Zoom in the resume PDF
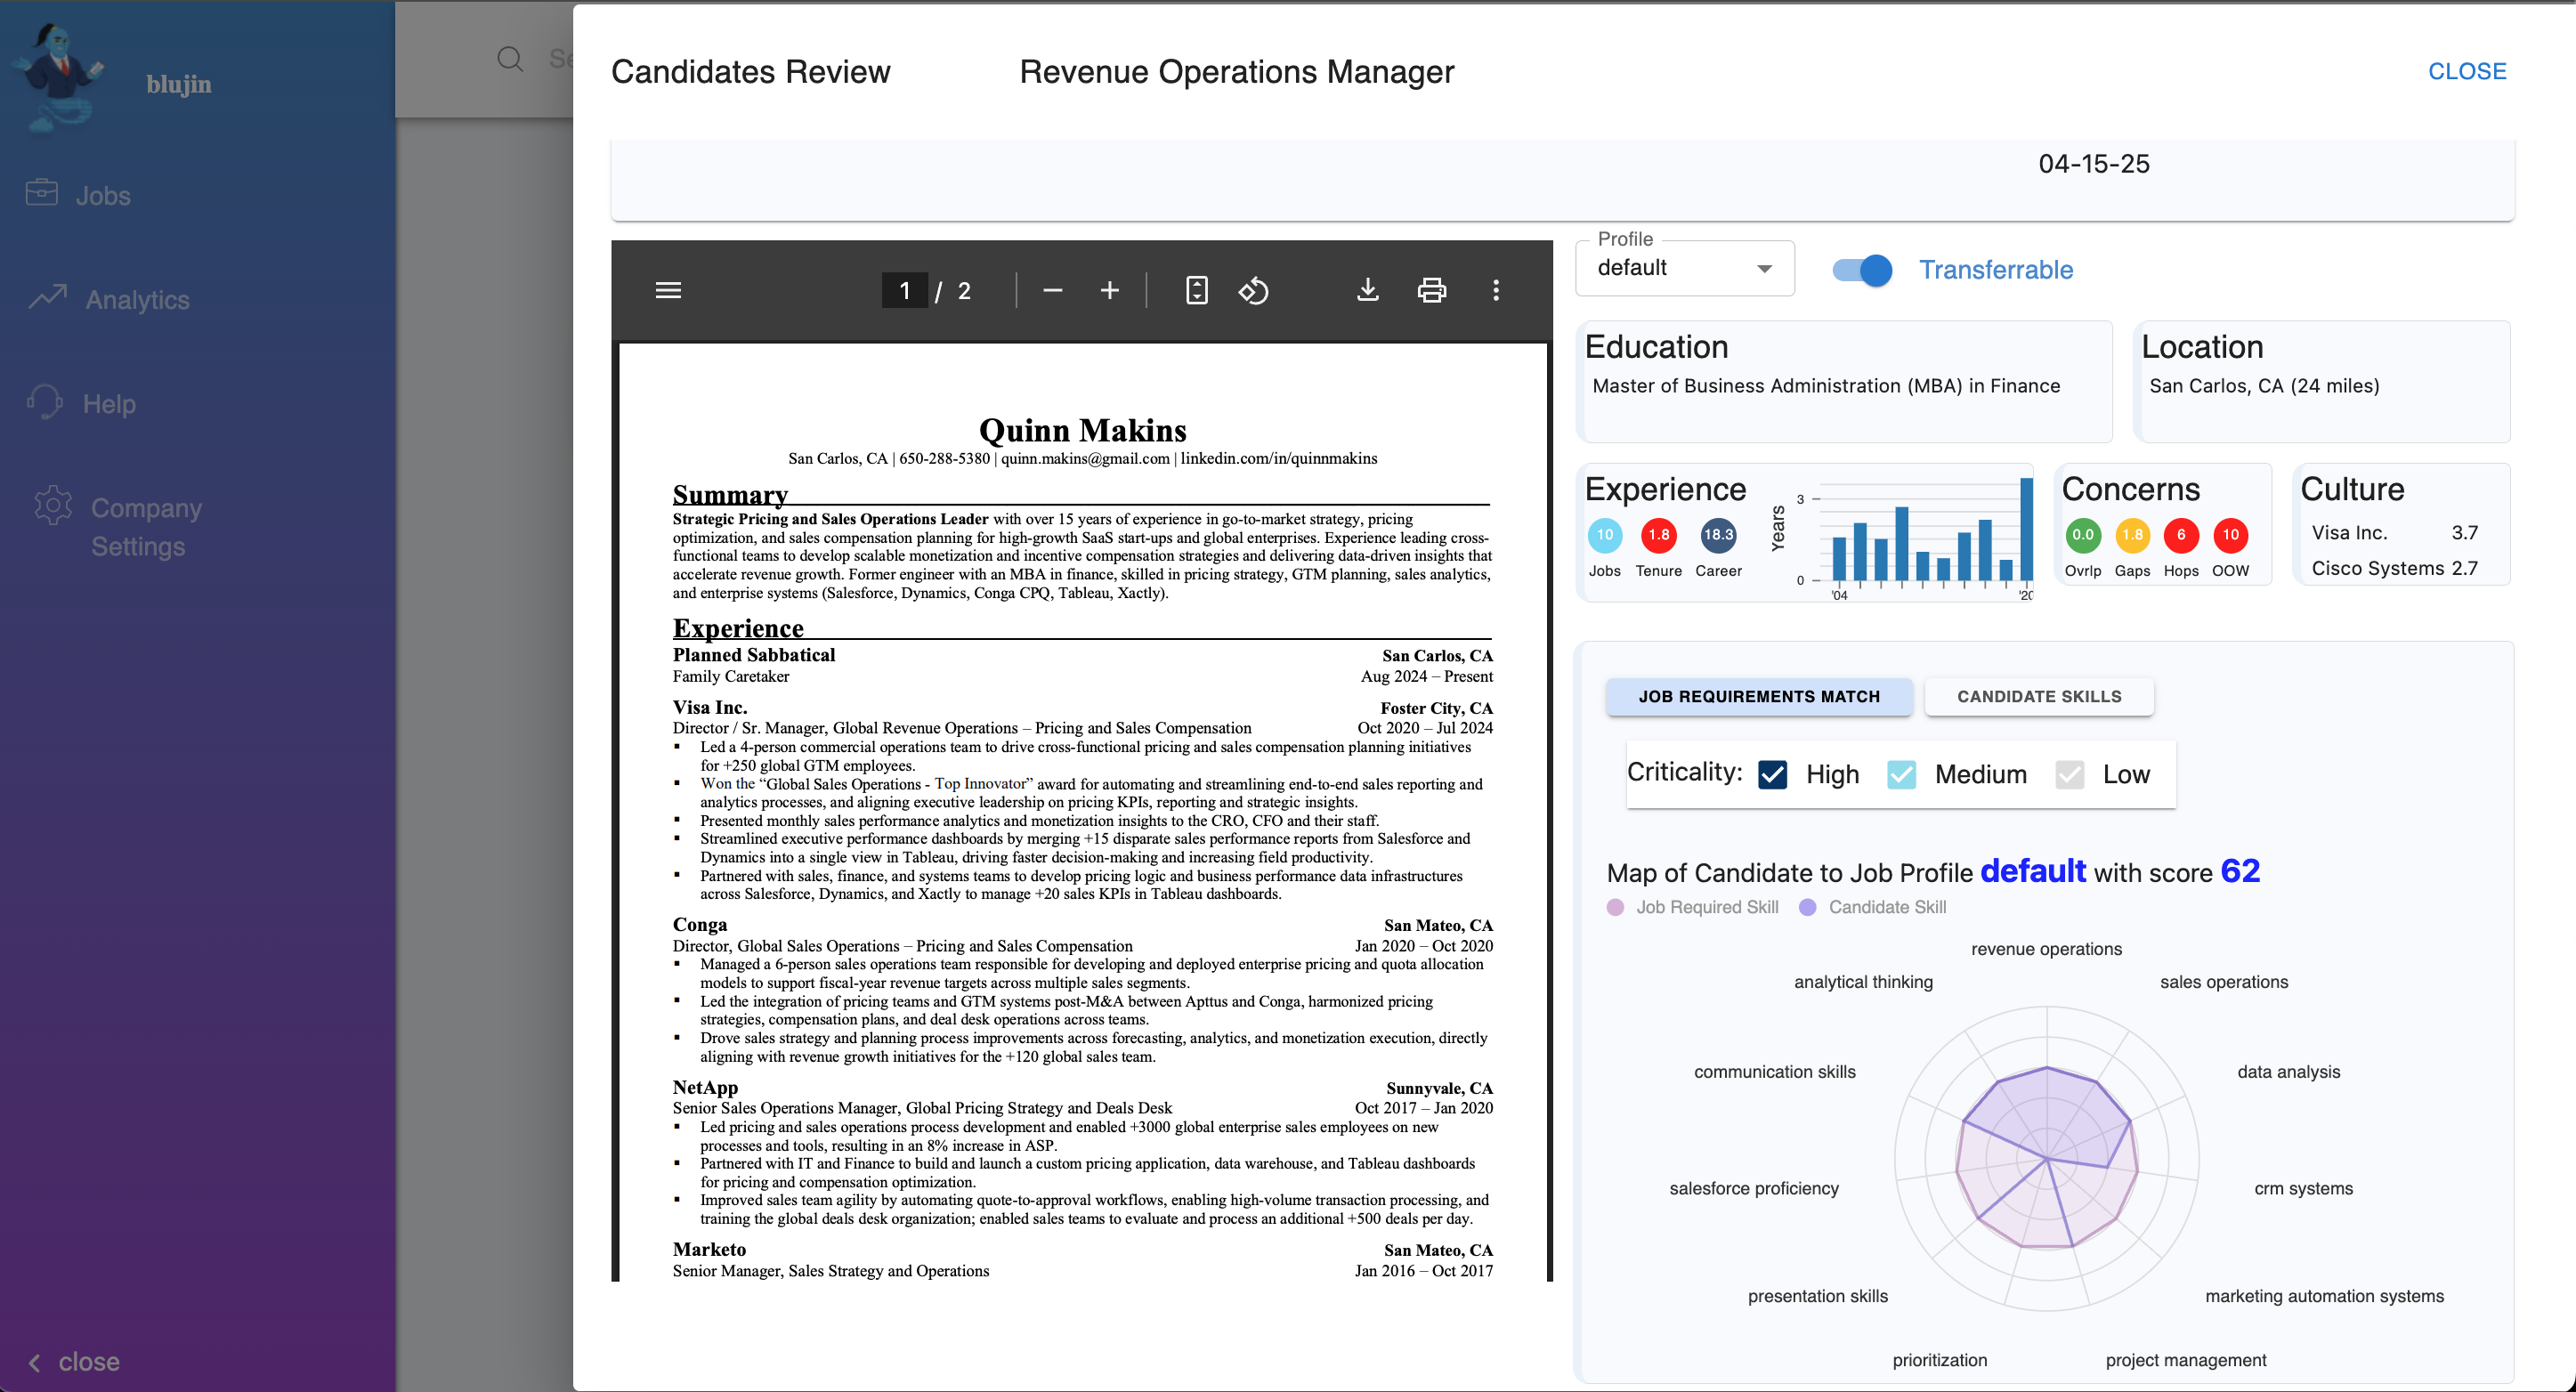This screenshot has width=2576, height=1392. [x=1109, y=290]
